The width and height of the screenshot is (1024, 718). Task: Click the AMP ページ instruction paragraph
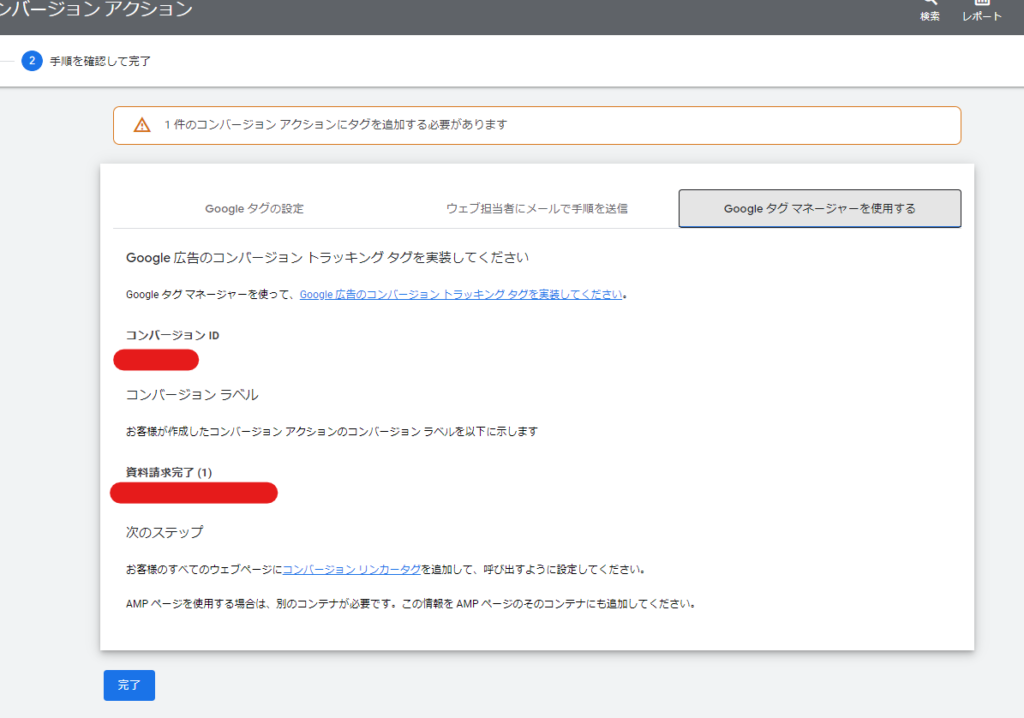click(410, 604)
